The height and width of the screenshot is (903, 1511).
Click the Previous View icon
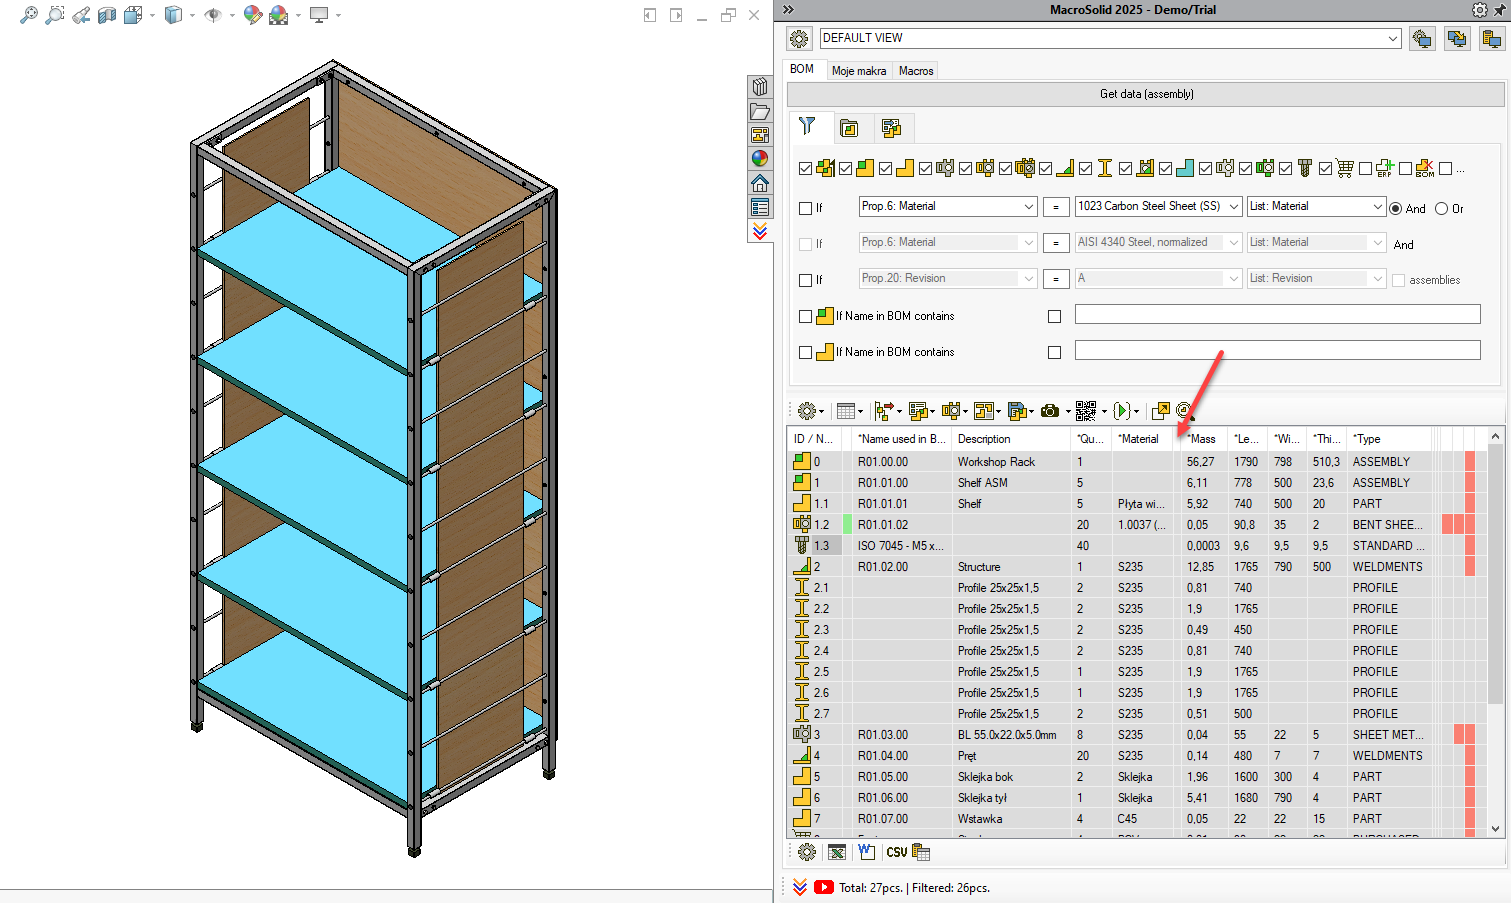(81, 15)
